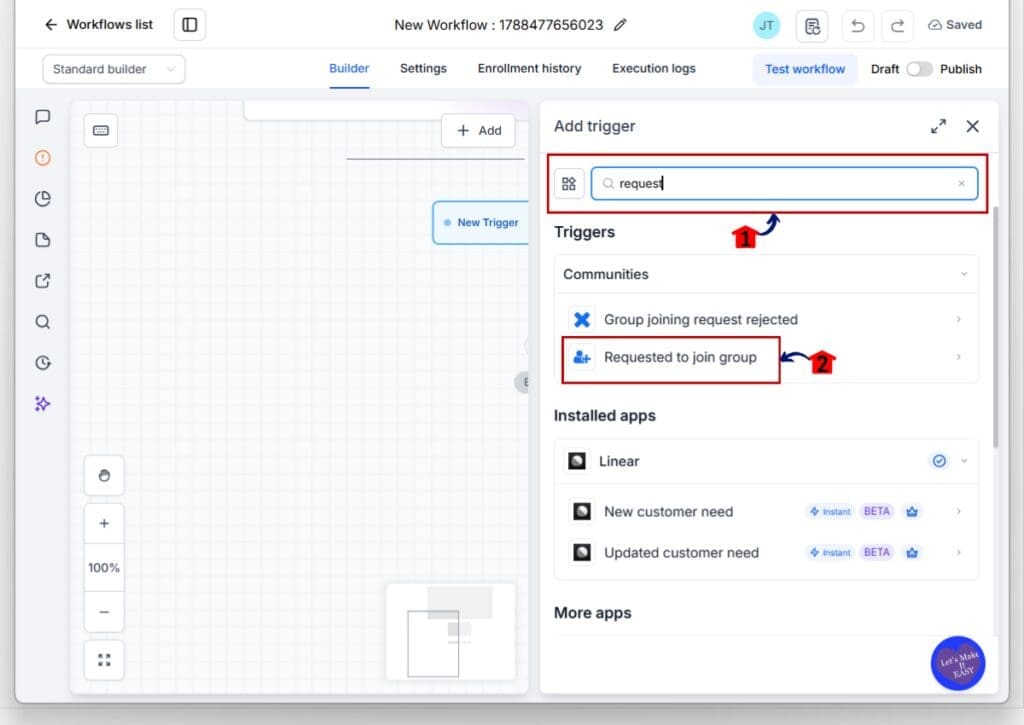The height and width of the screenshot is (725, 1024).
Task: Open the JT user avatar
Action: click(x=766, y=25)
